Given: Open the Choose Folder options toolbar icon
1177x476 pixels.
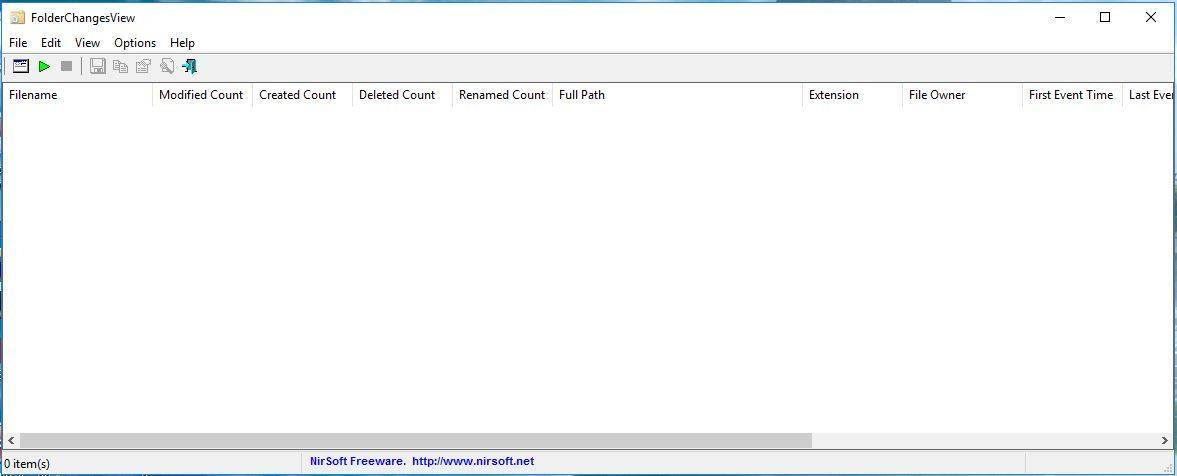Looking at the screenshot, I should (x=20, y=66).
